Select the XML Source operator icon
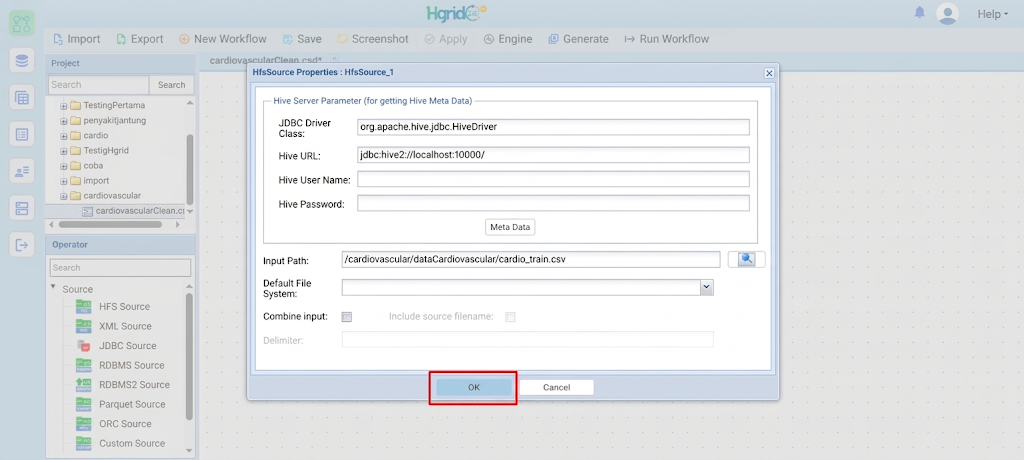This screenshot has width=1024, height=460. (84, 326)
